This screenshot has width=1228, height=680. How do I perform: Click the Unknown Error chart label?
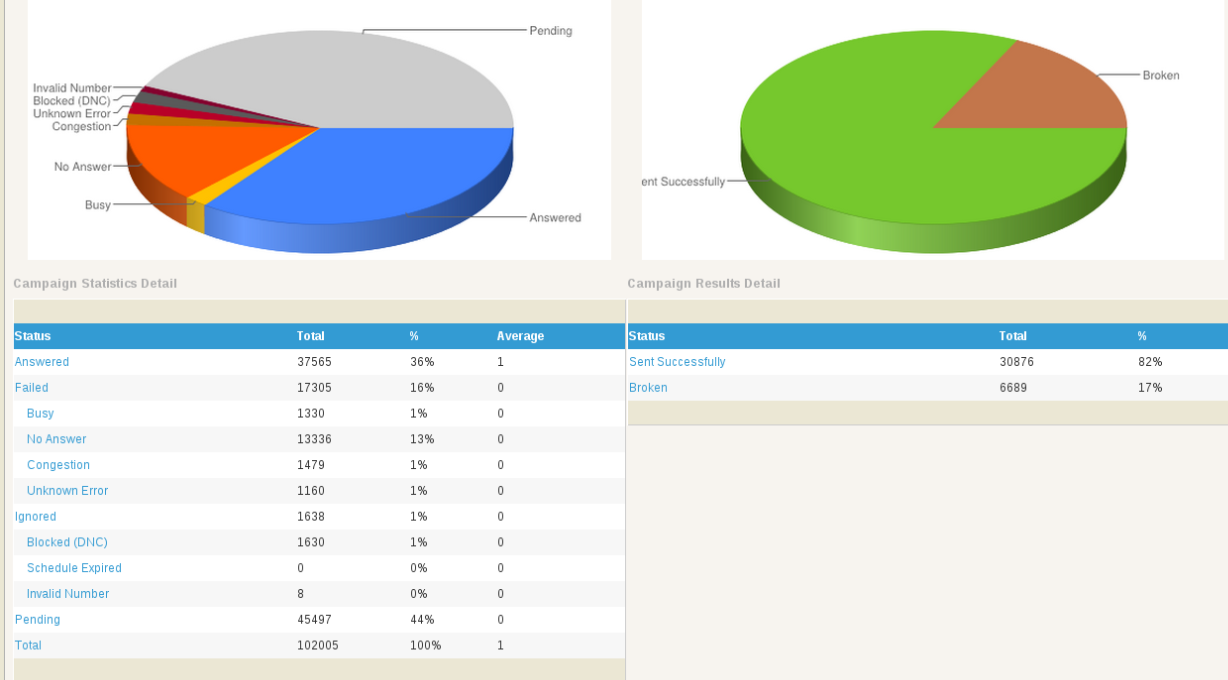point(72,114)
